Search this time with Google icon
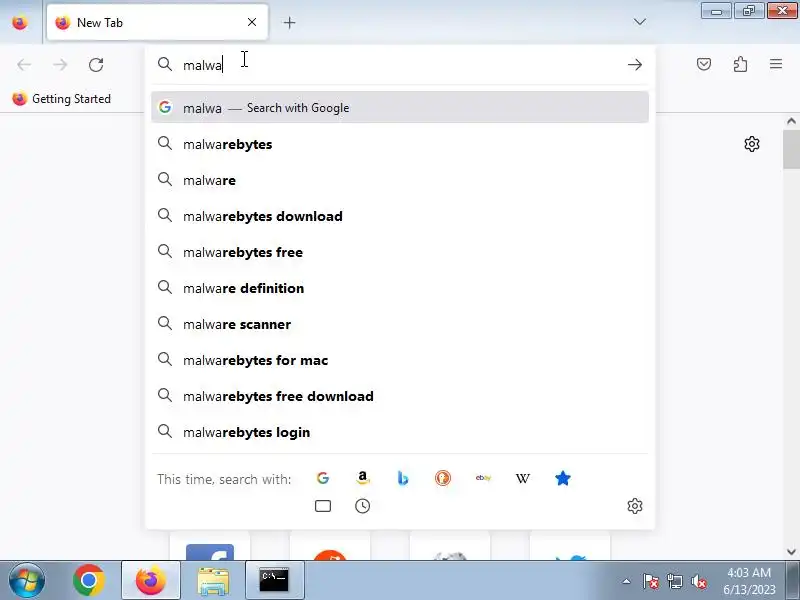 [322, 478]
